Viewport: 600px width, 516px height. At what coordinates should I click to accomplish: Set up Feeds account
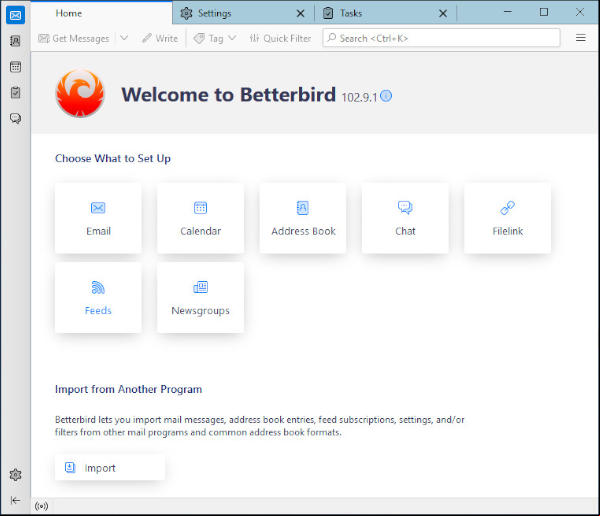tap(98, 297)
